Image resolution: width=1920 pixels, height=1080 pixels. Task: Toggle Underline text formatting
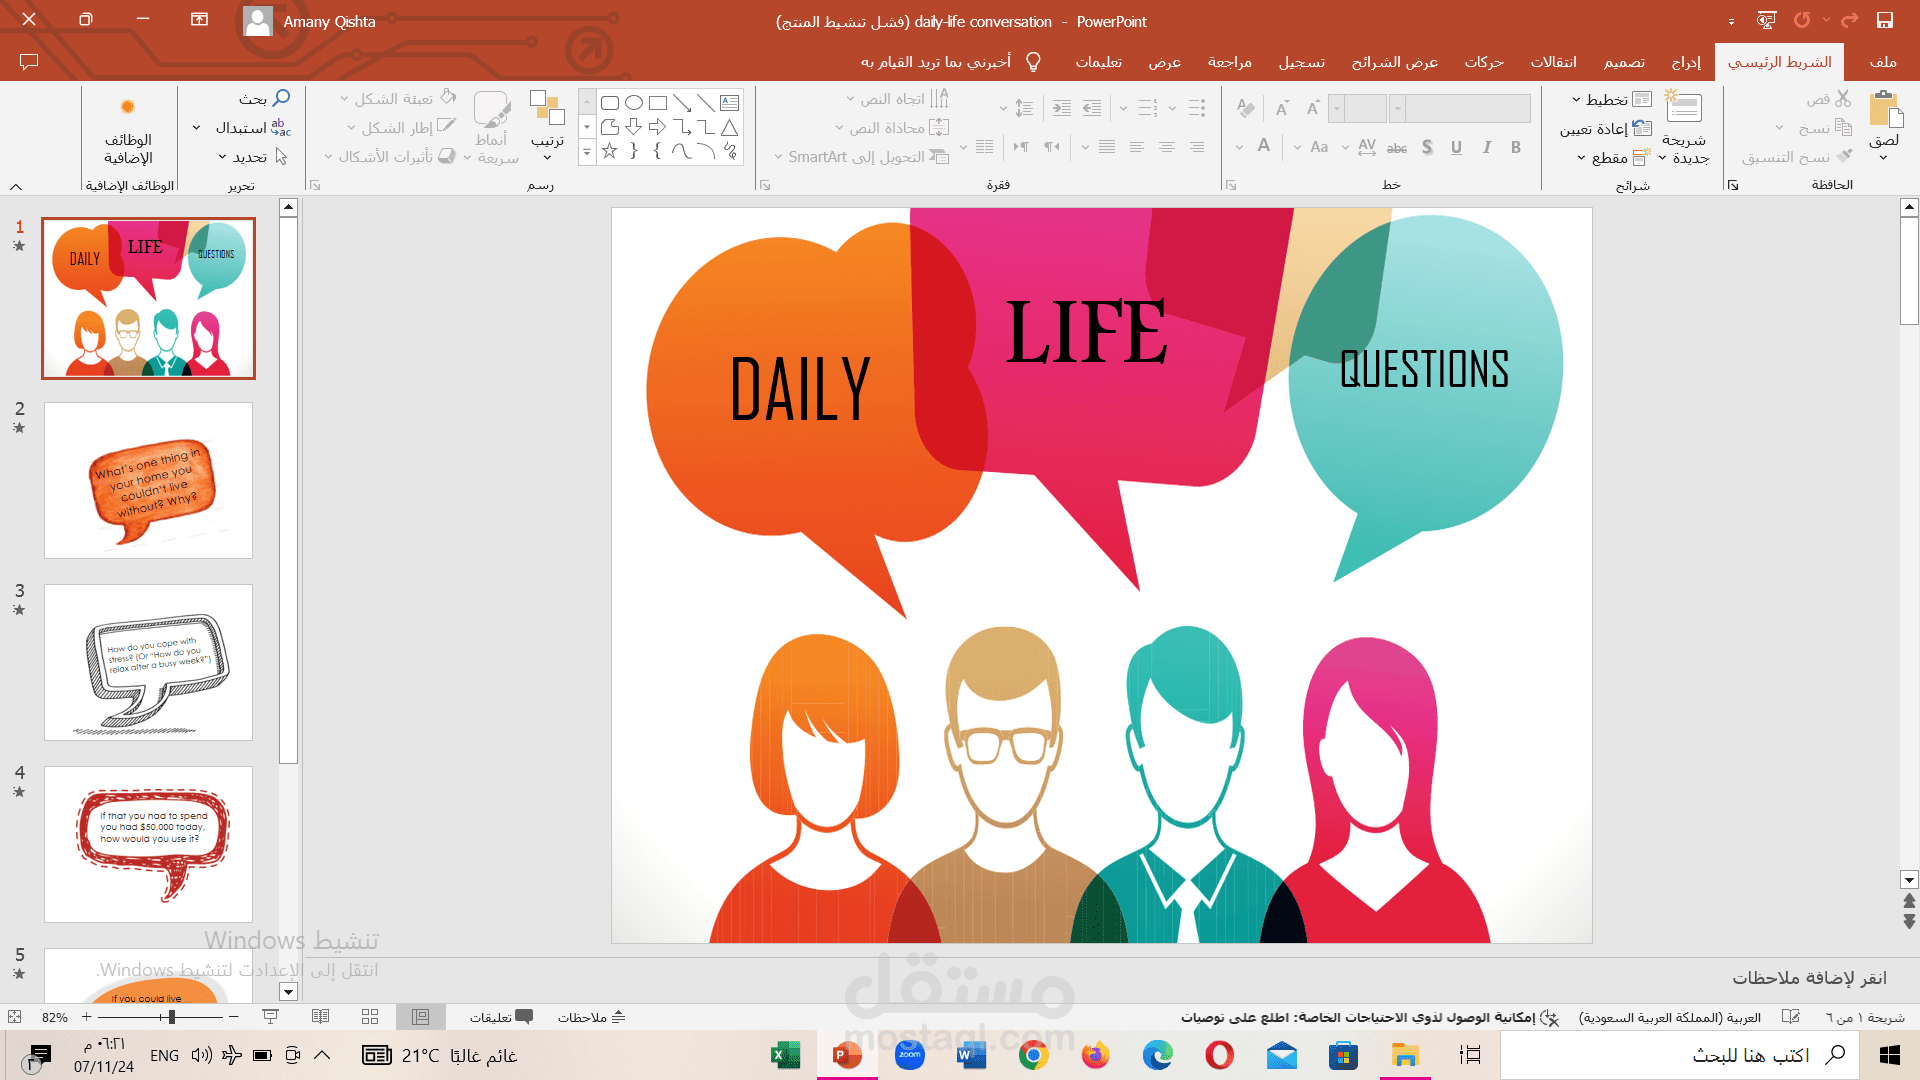coord(1456,147)
